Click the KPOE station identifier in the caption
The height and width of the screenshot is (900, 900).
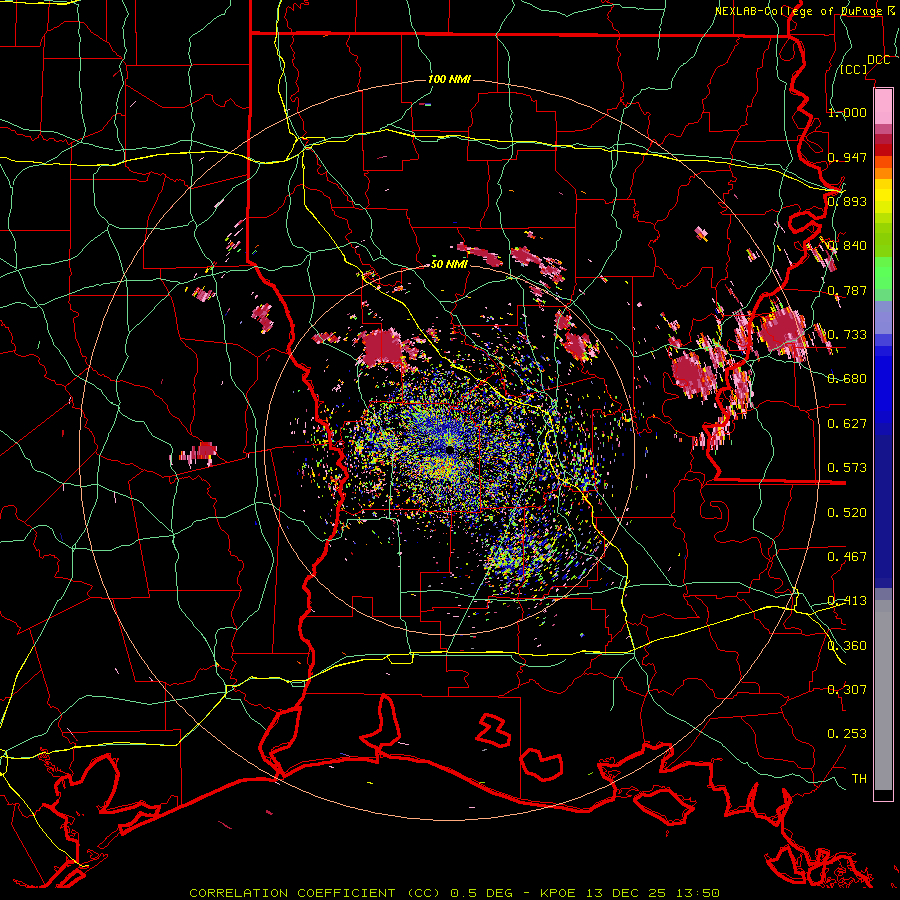pos(560,893)
